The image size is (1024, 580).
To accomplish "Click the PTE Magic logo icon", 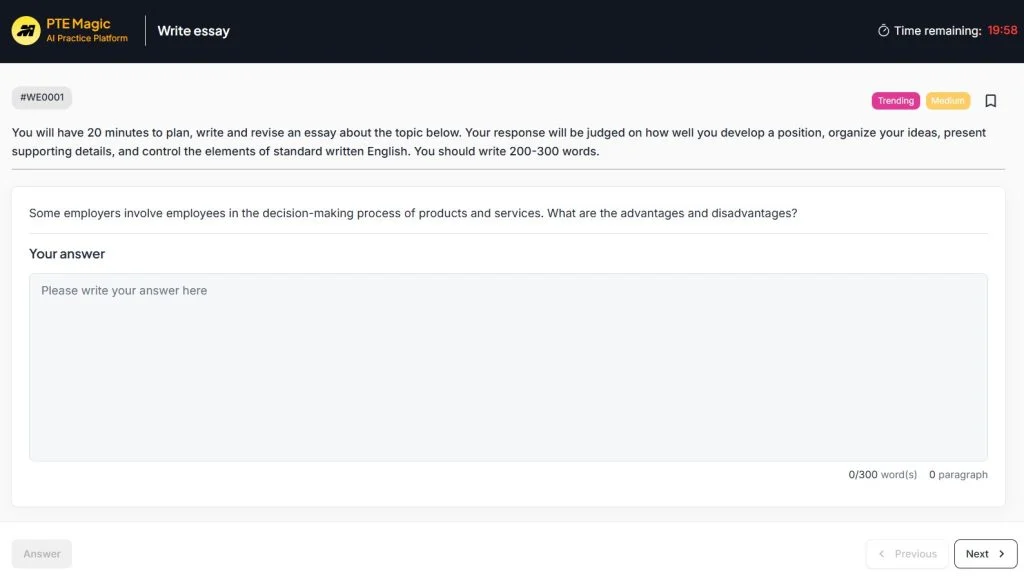I will point(26,31).
